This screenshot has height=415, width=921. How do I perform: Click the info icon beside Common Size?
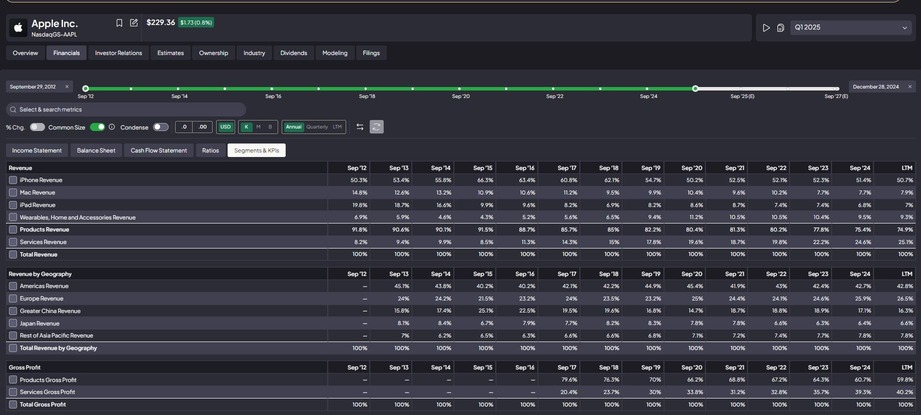(x=112, y=127)
